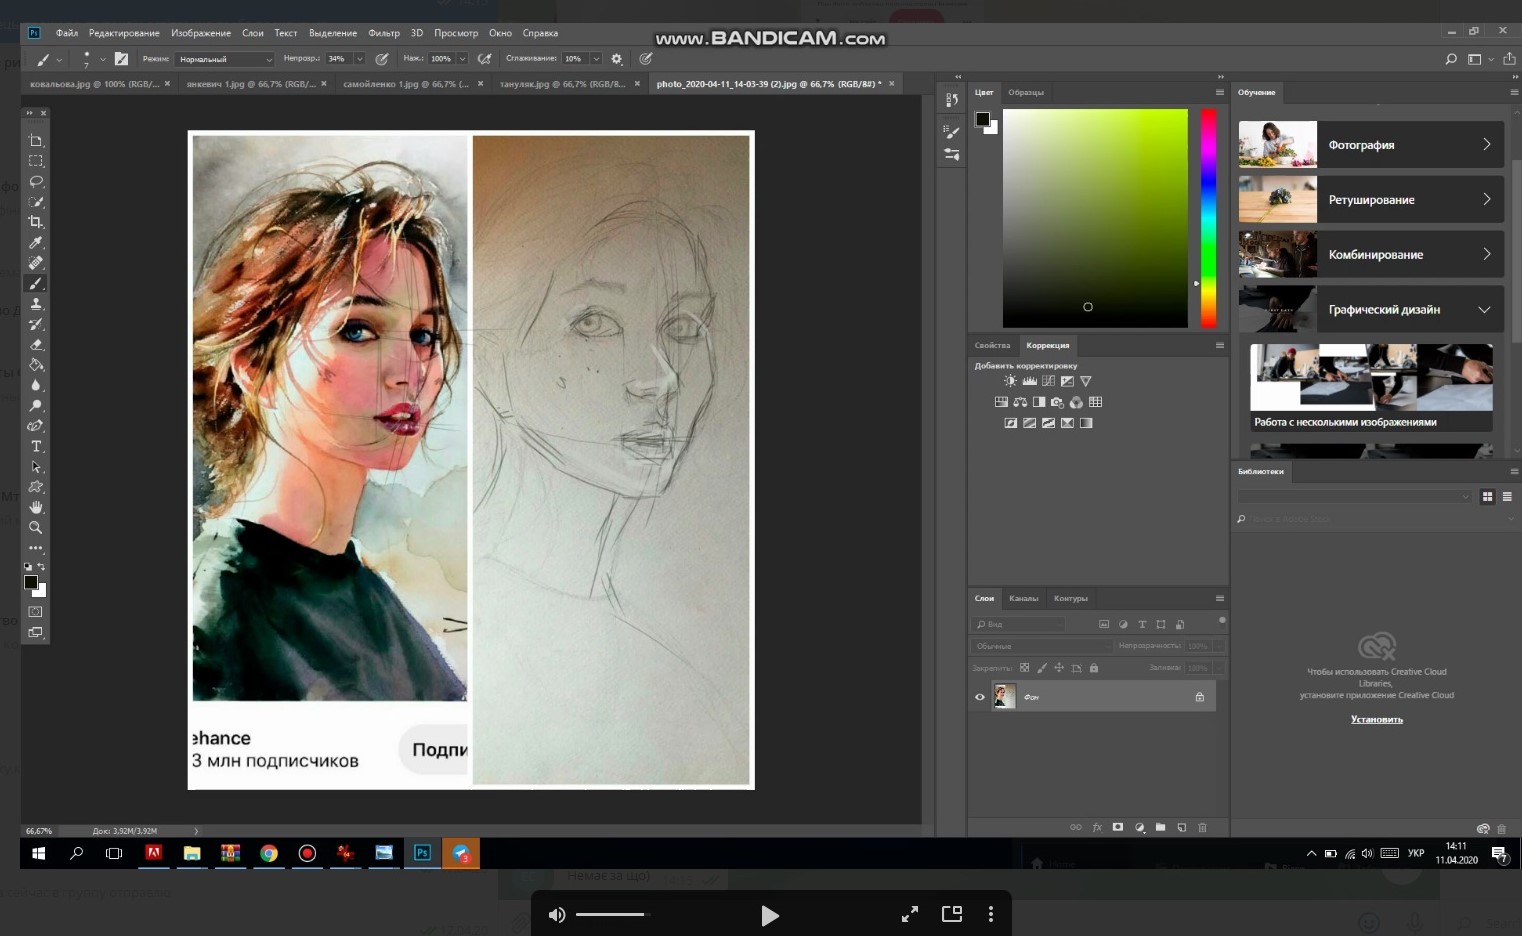1522x936 pixels.
Task: Open the search icon in options bar
Action: (x=1451, y=59)
